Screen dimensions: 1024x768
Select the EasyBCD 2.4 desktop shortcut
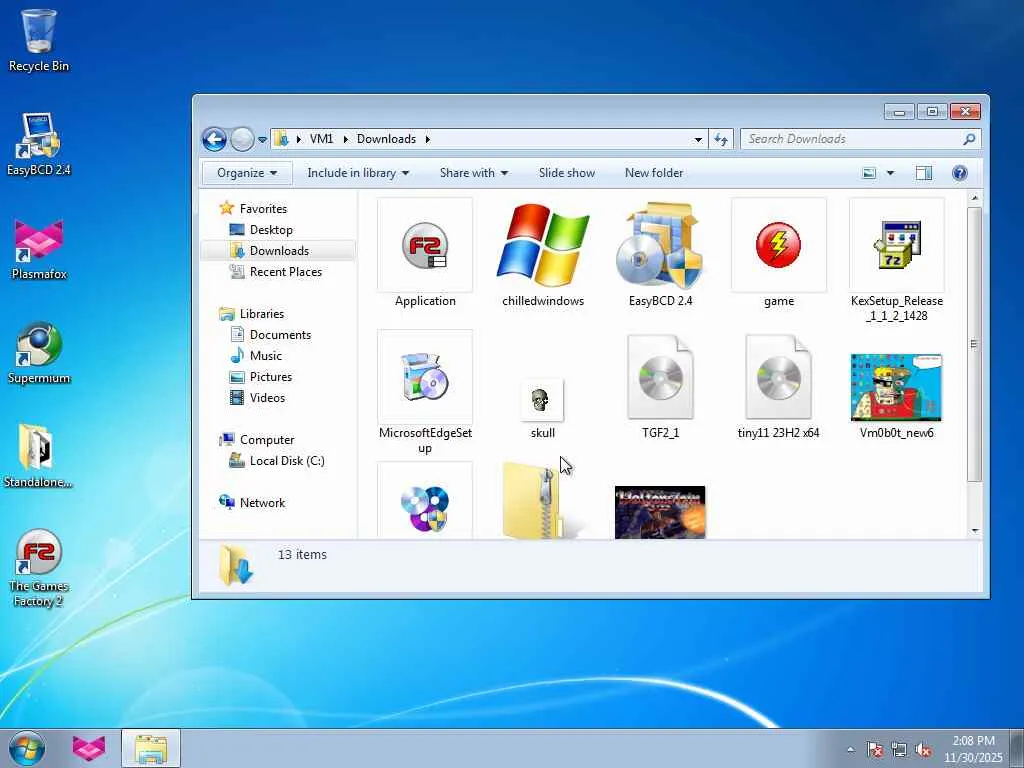(39, 144)
